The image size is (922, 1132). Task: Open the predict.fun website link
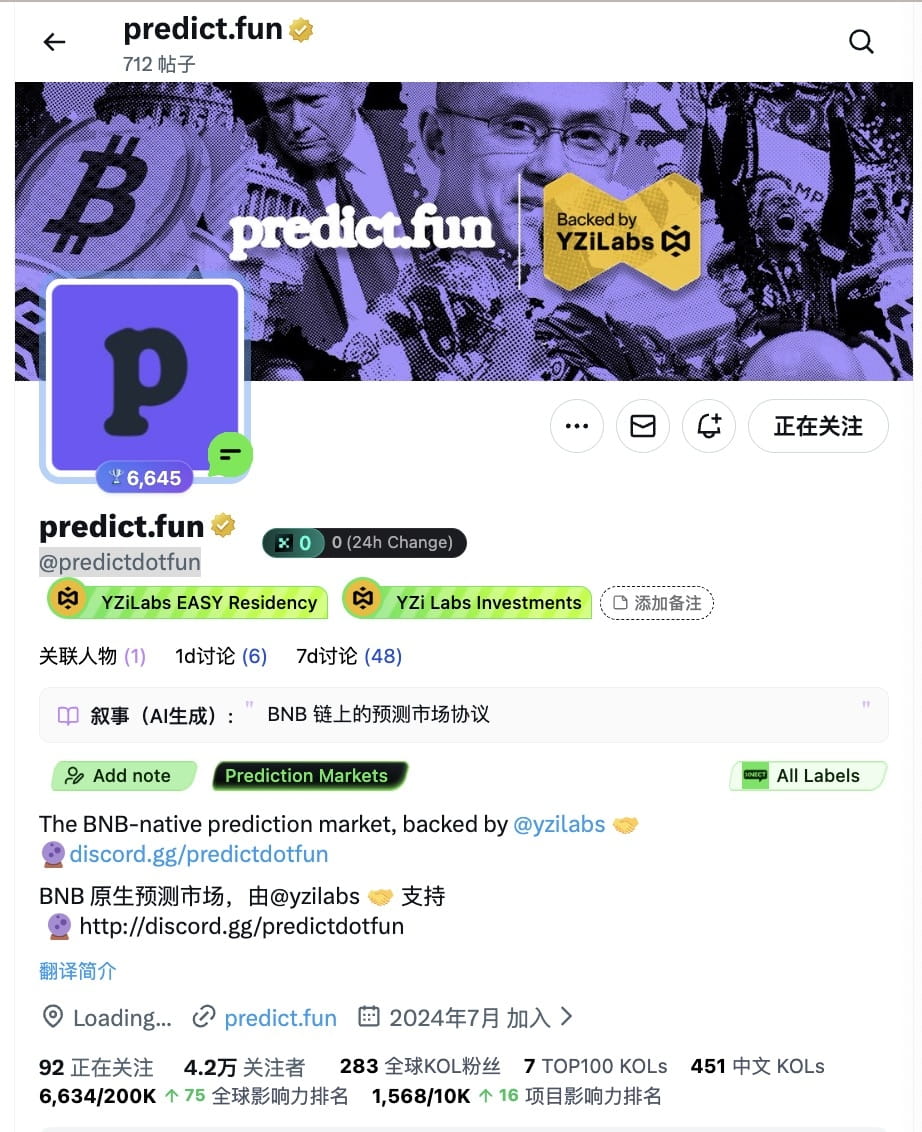tap(280, 1018)
